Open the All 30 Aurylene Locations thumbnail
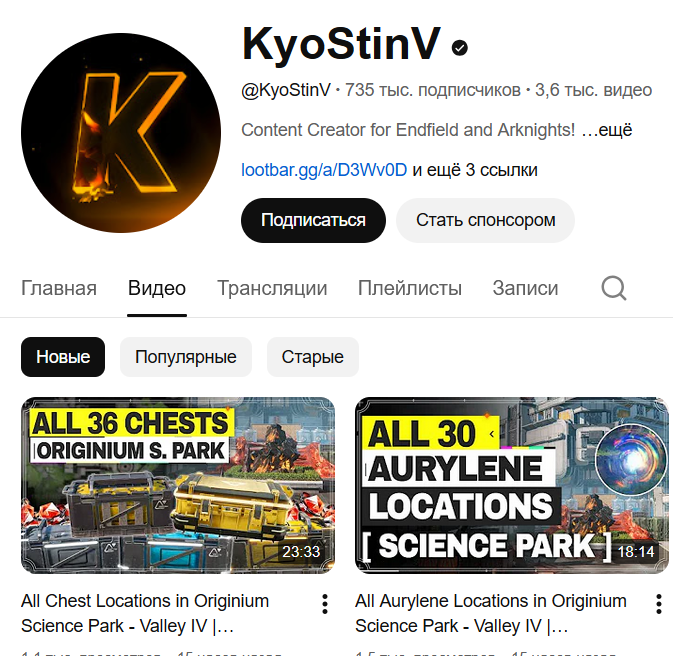The width and height of the screenshot is (673, 656). (512, 485)
